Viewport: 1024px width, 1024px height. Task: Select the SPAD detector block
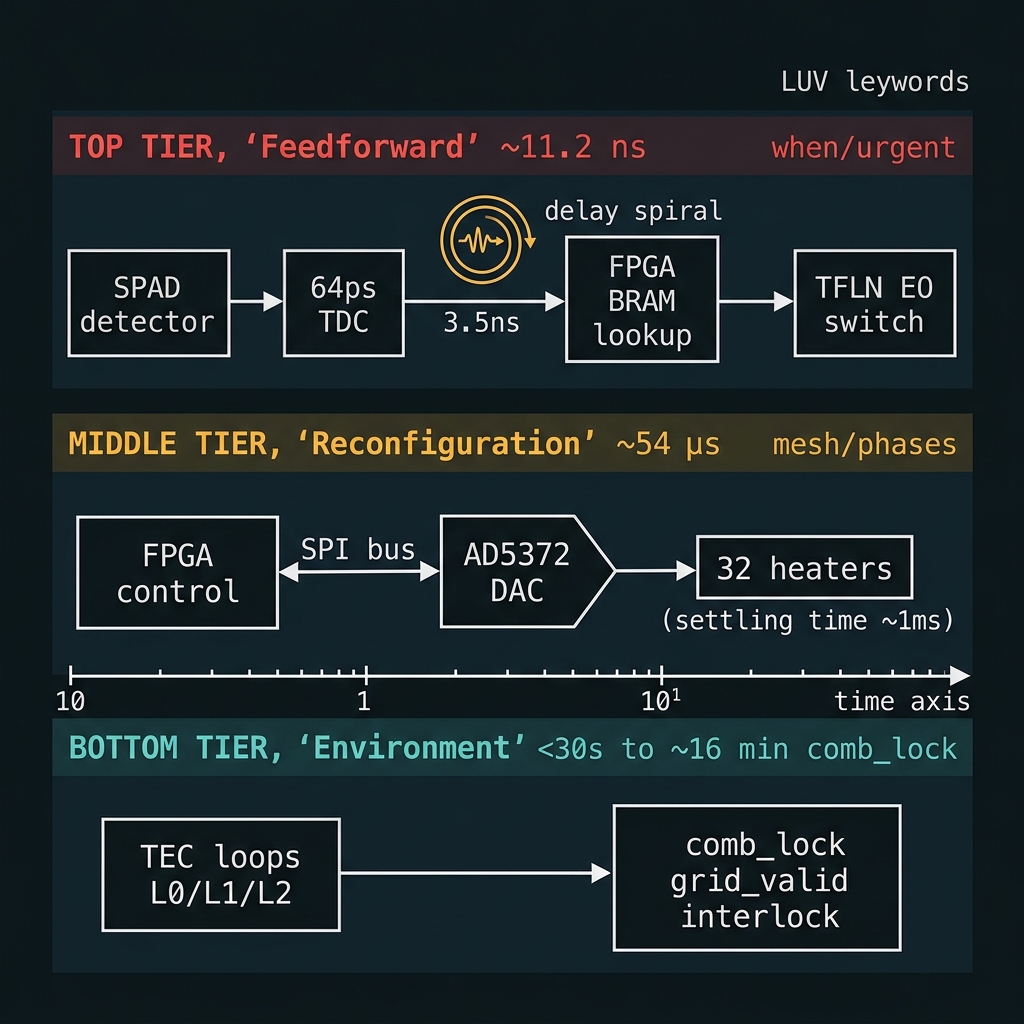(x=148, y=303)
